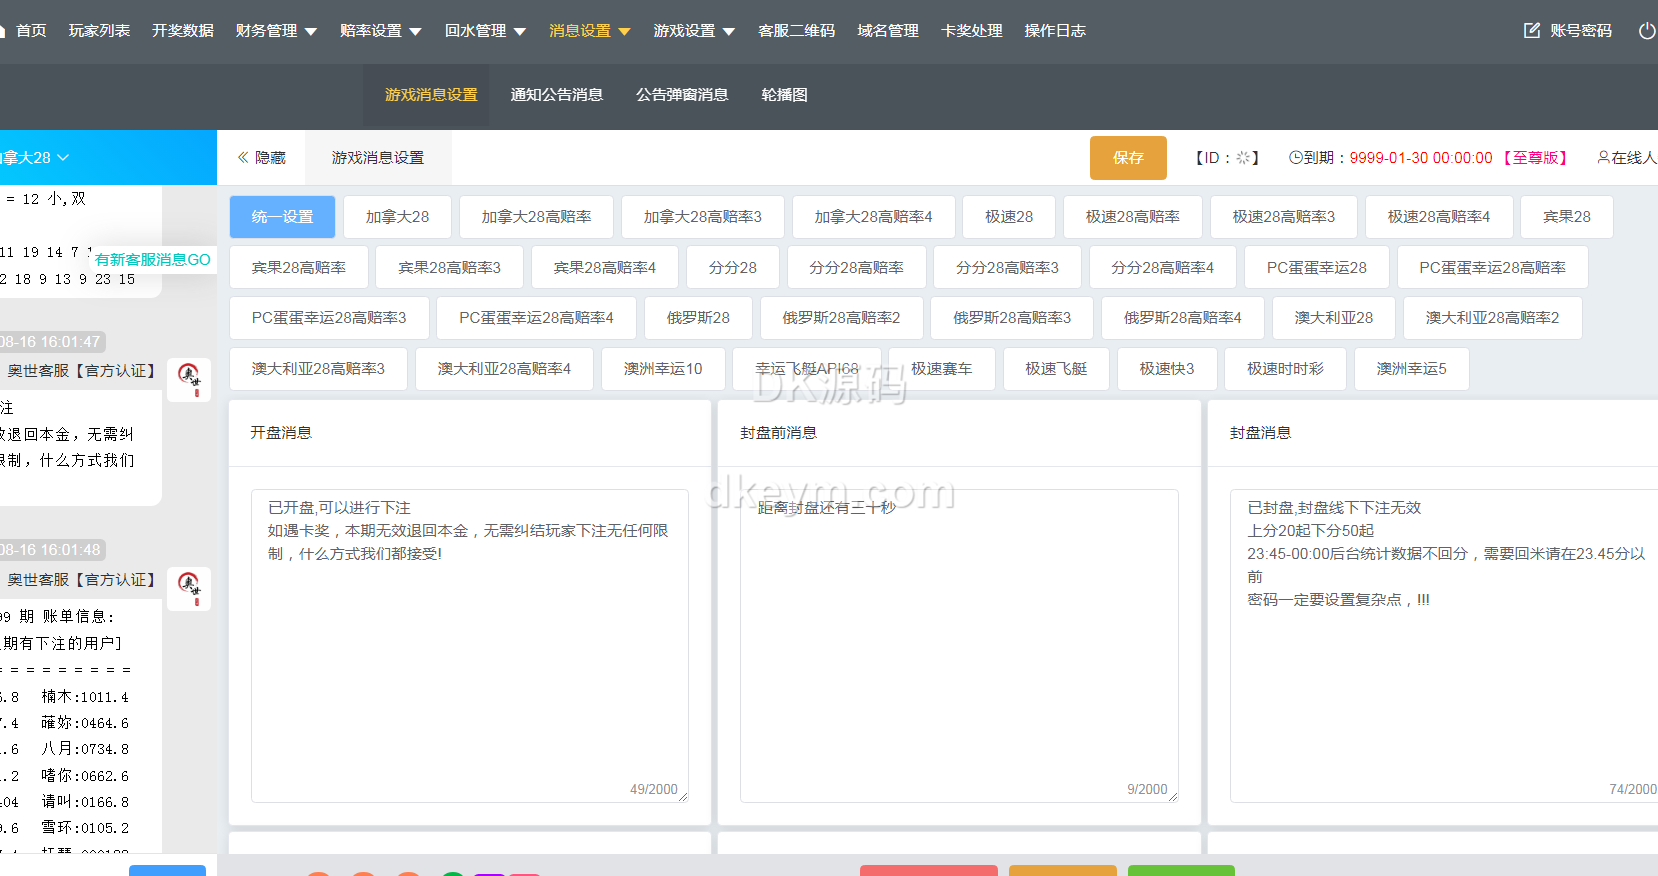Select the 统一设置 game button
Viewport: 1658px width, 876px height.
[x=282, y=217]
